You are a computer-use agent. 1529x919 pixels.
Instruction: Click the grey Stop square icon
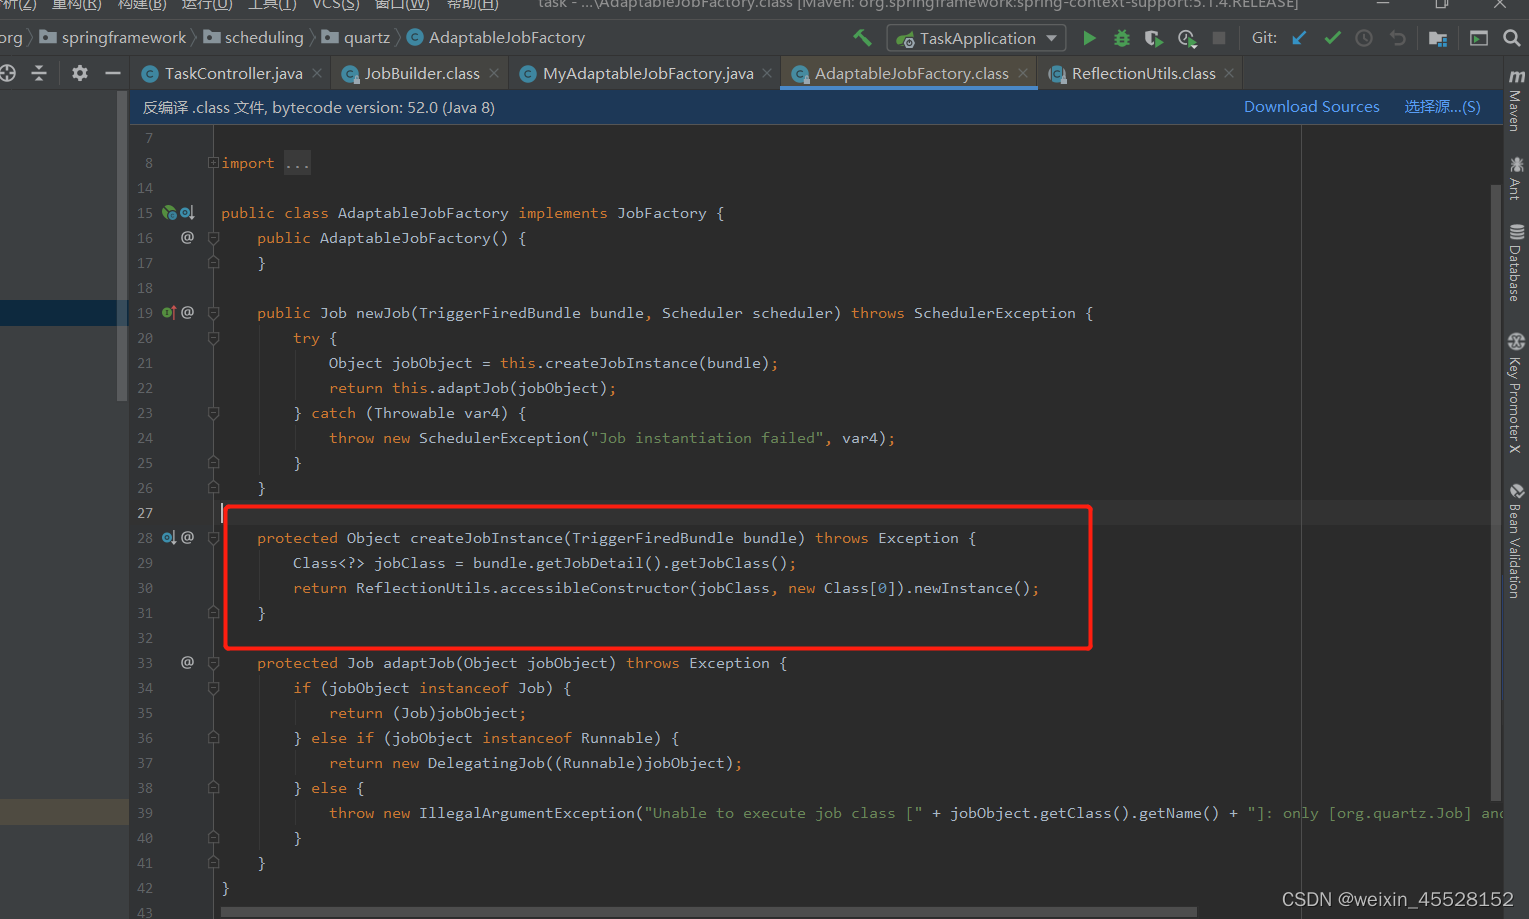point(1219,38)
